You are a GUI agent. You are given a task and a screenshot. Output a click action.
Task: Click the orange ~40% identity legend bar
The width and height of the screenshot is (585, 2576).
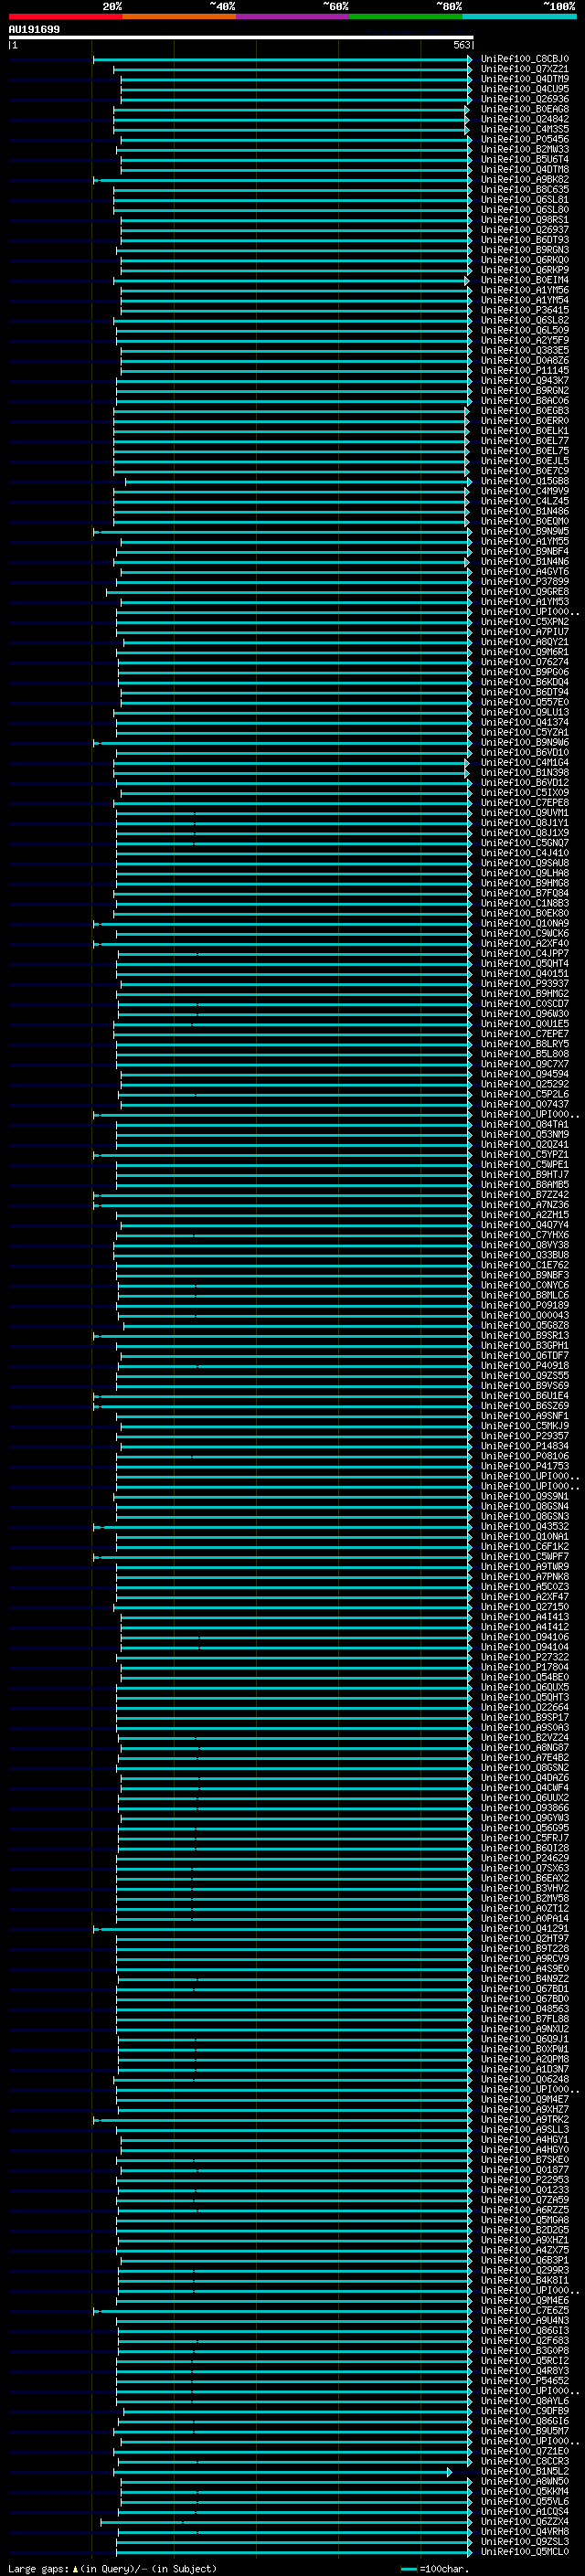click(x=179, y=17)
